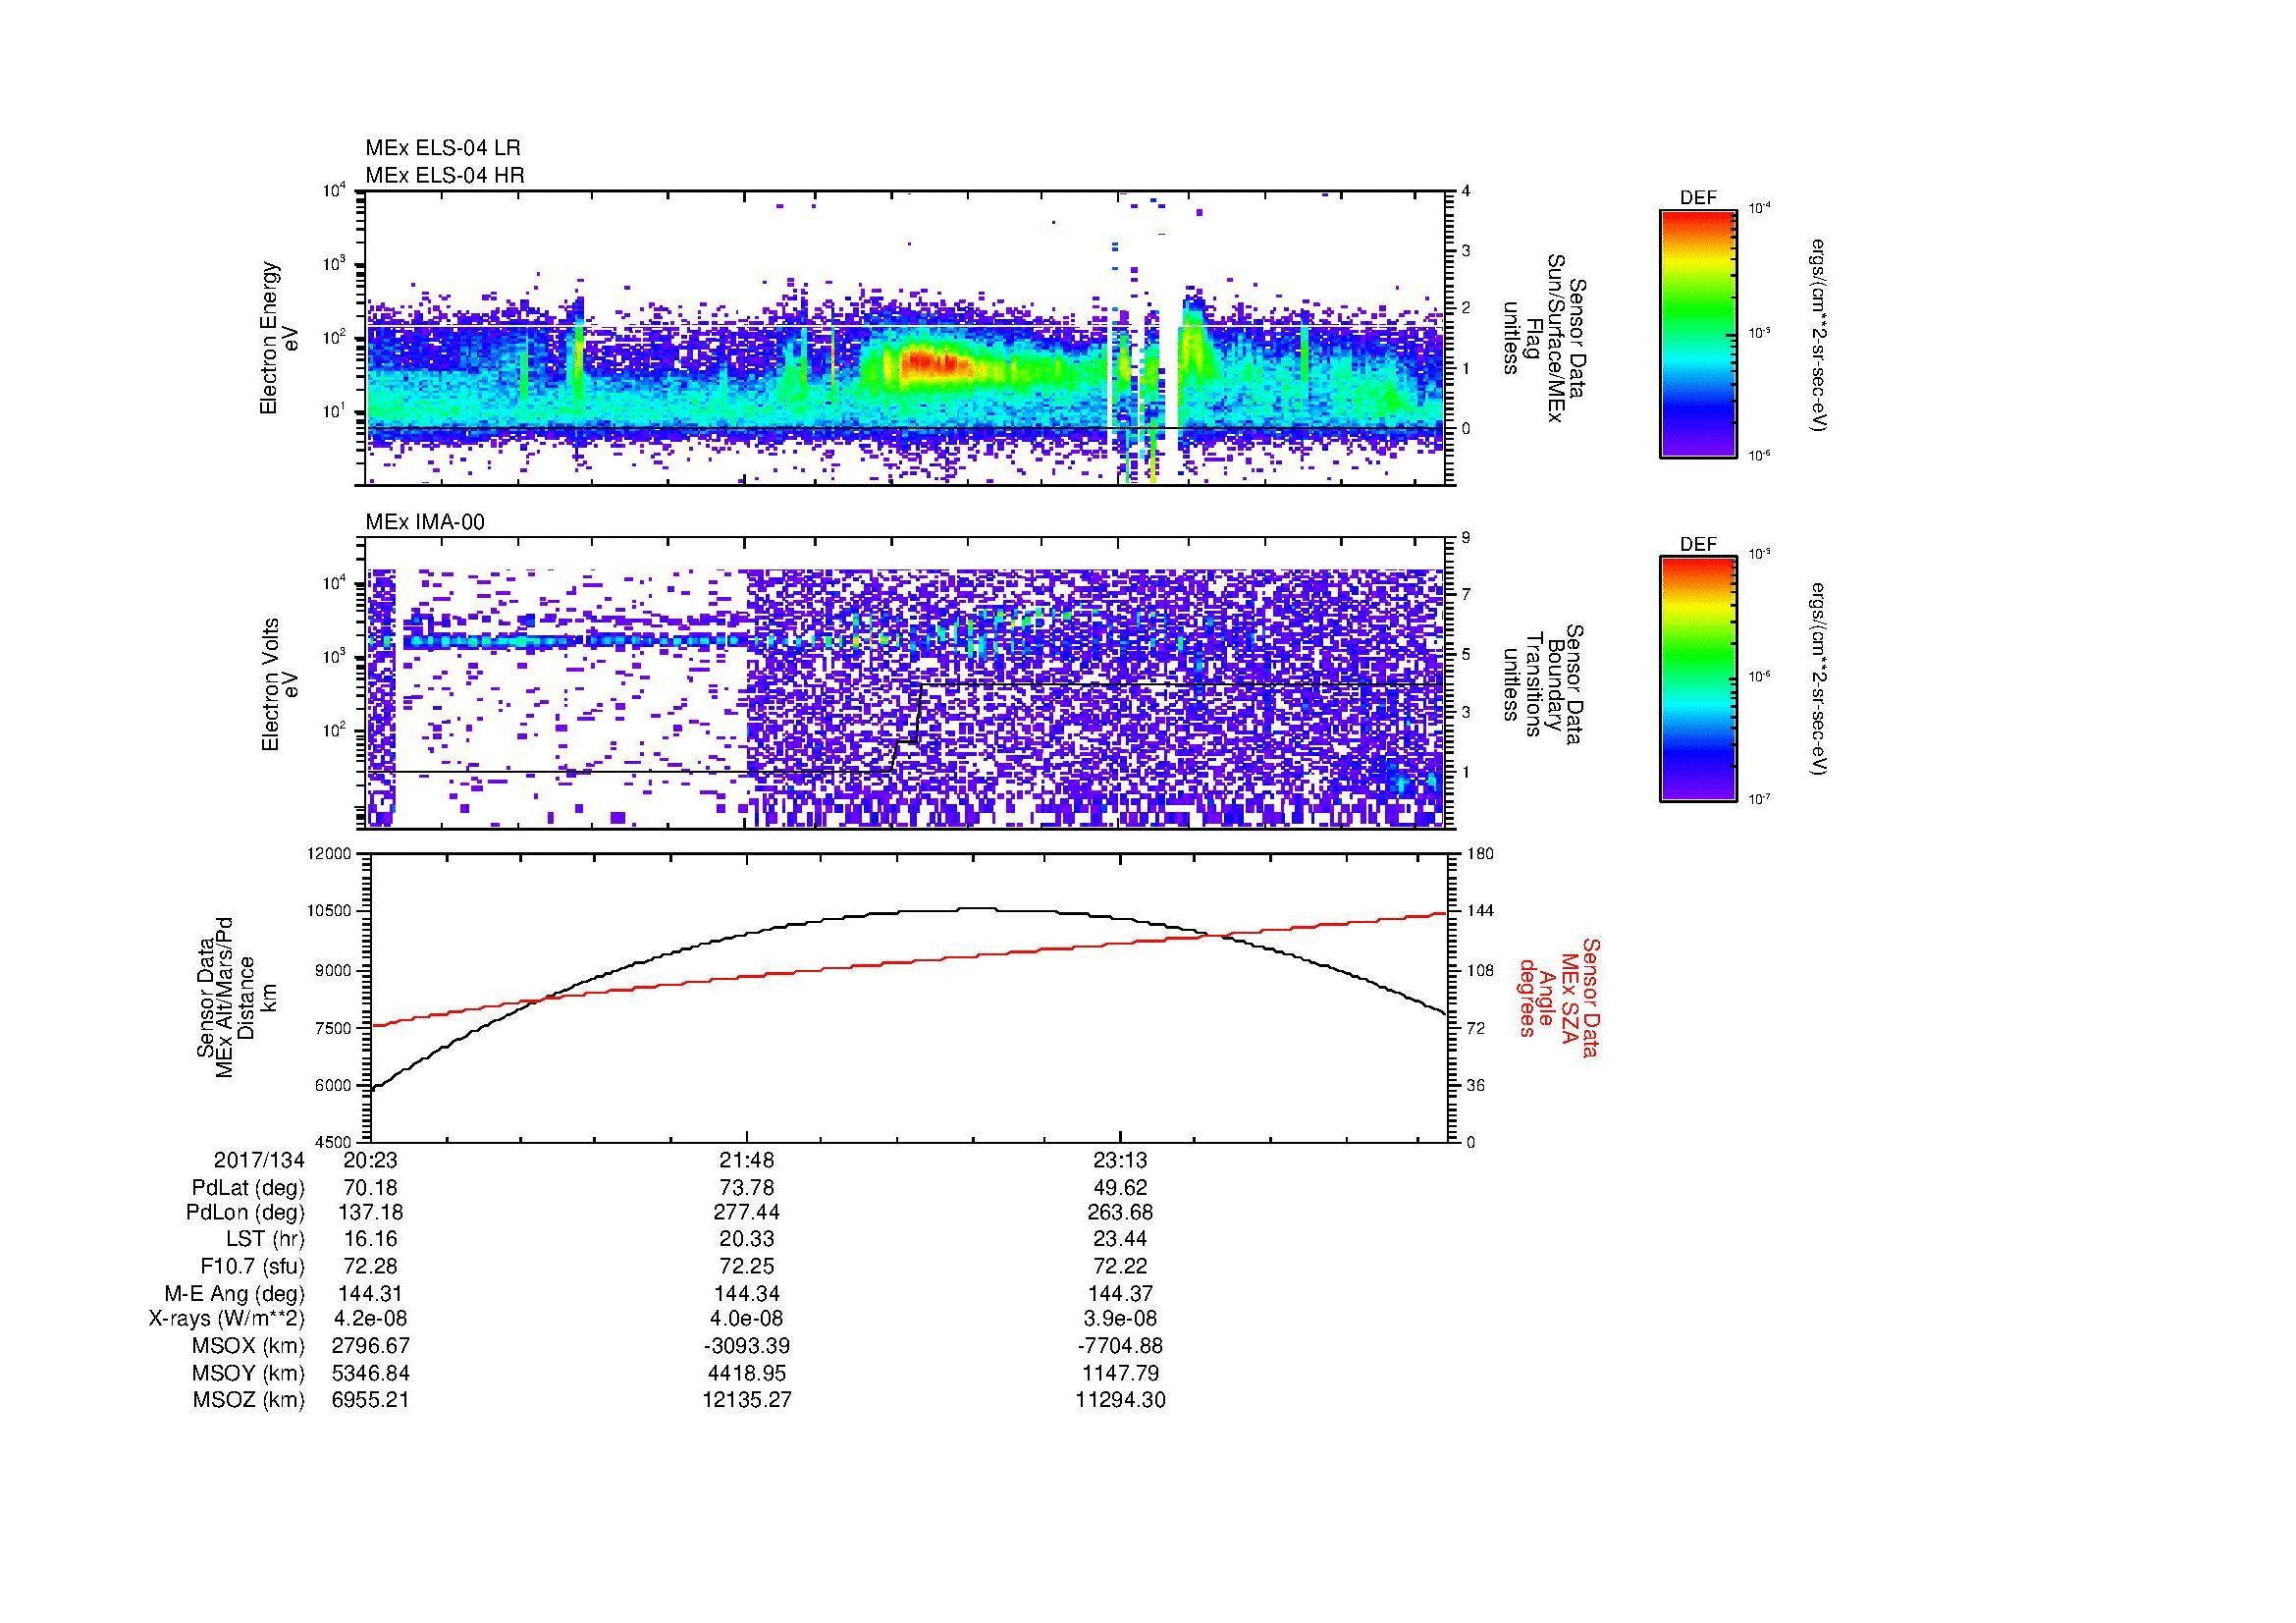The height and width of the screenshot is (1623, 2296).
Task: Click M-E Ang value 144.37
Action: tap(1120, 1293)
